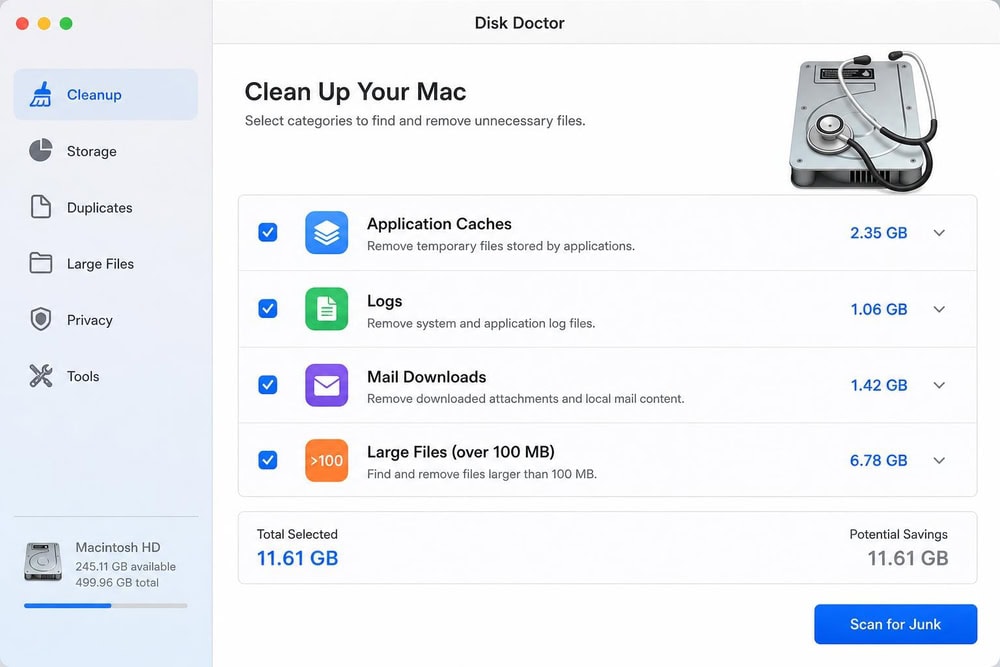Screen dimensions: 1000x667
Task: Click the hard drive stethoscope illustration
Action: click(863, 121)
